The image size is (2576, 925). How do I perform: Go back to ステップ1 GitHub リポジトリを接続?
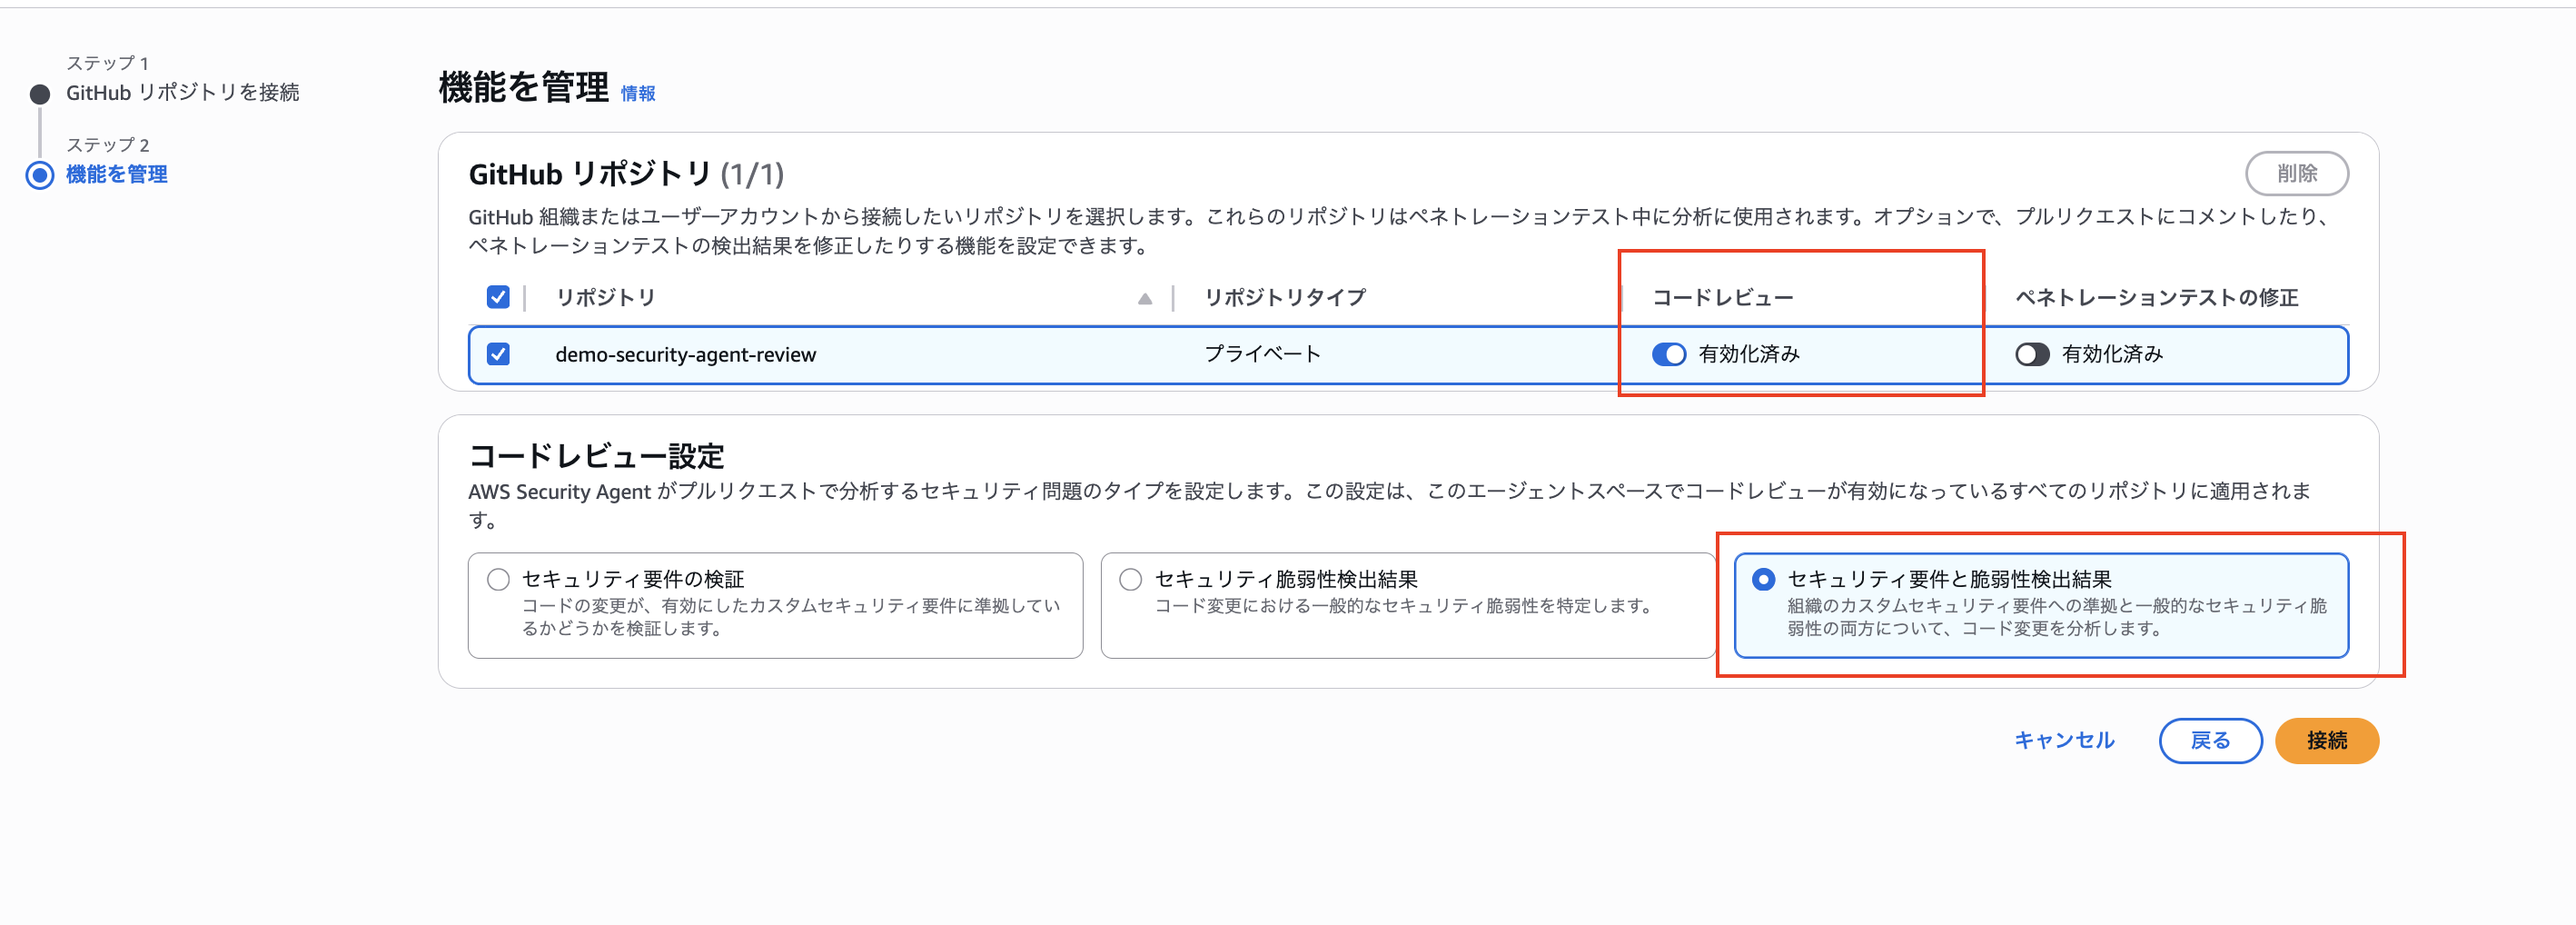pos(184,92)
